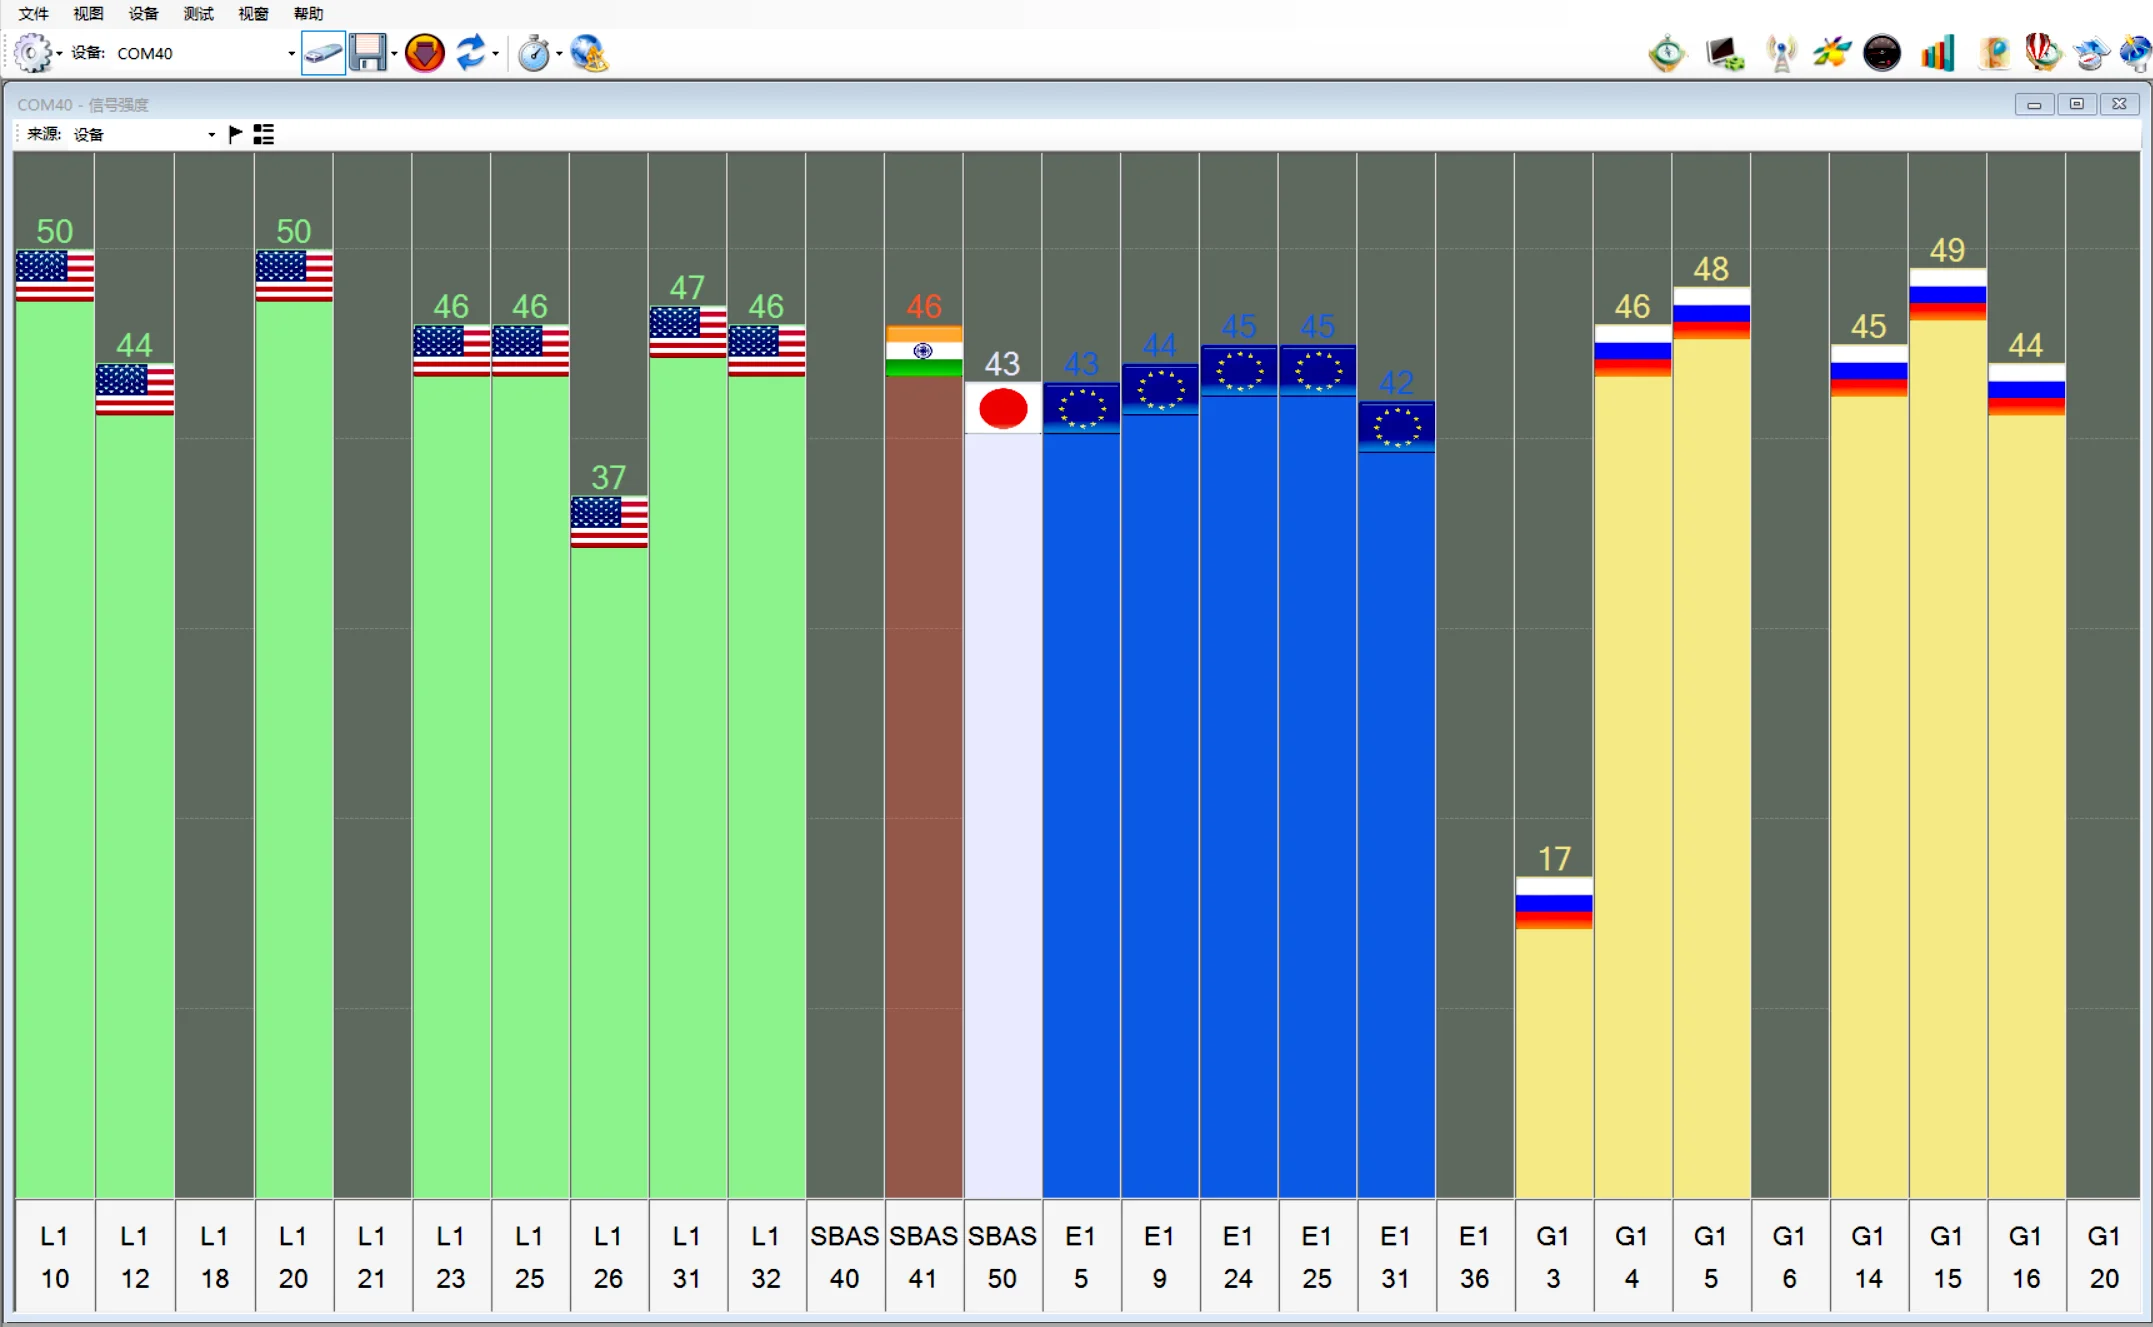The width and height of the screenshot is (2153, 1327).
Task: Open the map with pin icon
Action: pos(1993,53)
